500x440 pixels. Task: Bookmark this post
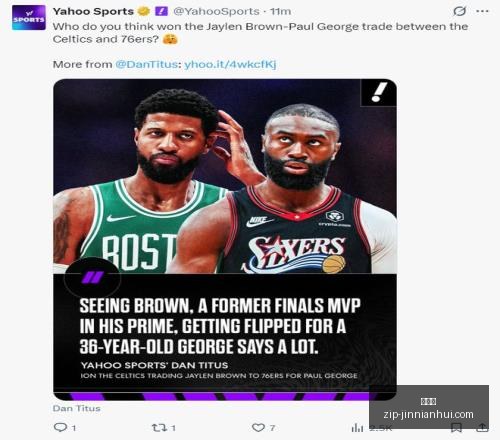456,428
